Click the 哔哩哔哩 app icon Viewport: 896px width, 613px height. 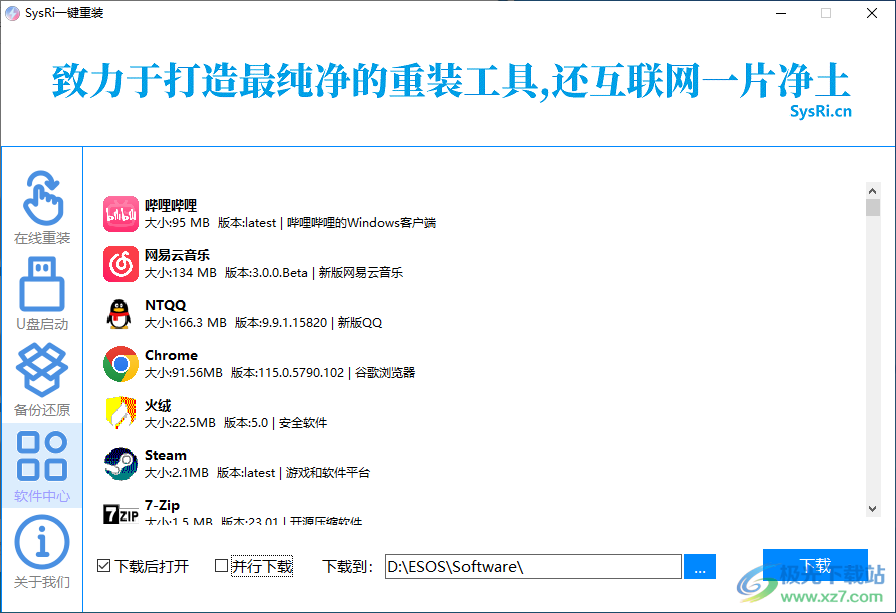[x=121, y=212]
